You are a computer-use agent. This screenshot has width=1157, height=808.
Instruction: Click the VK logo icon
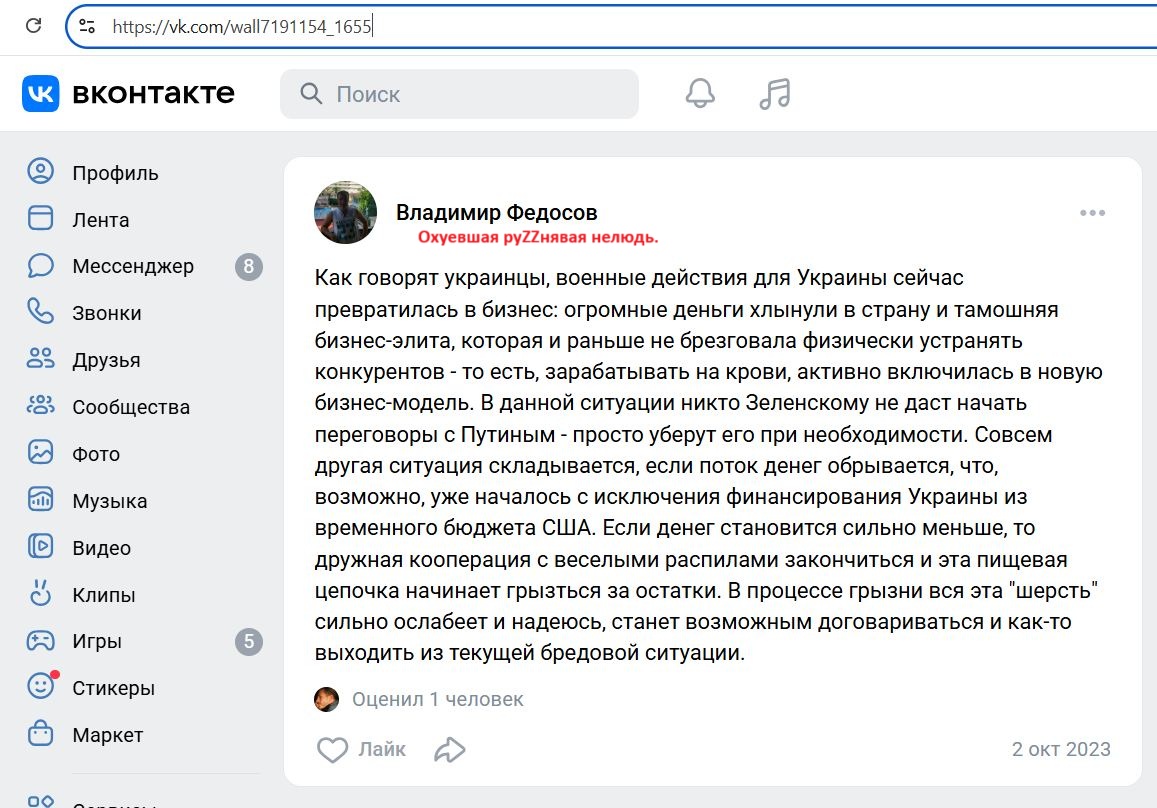(41, 94)
